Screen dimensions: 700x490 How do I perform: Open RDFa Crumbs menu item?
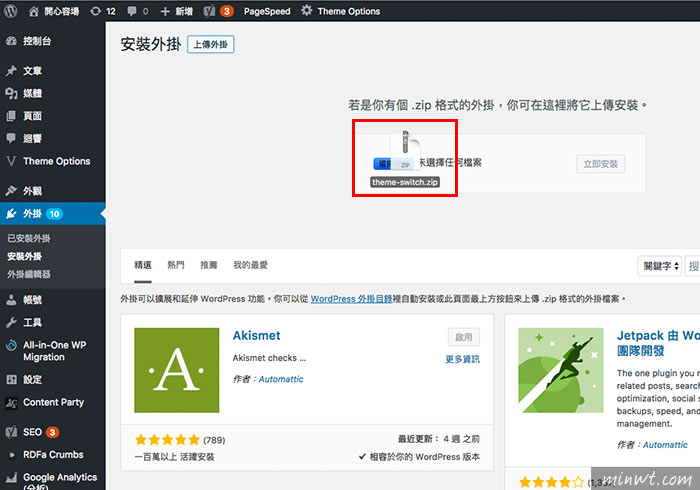(x=53, y=455)
